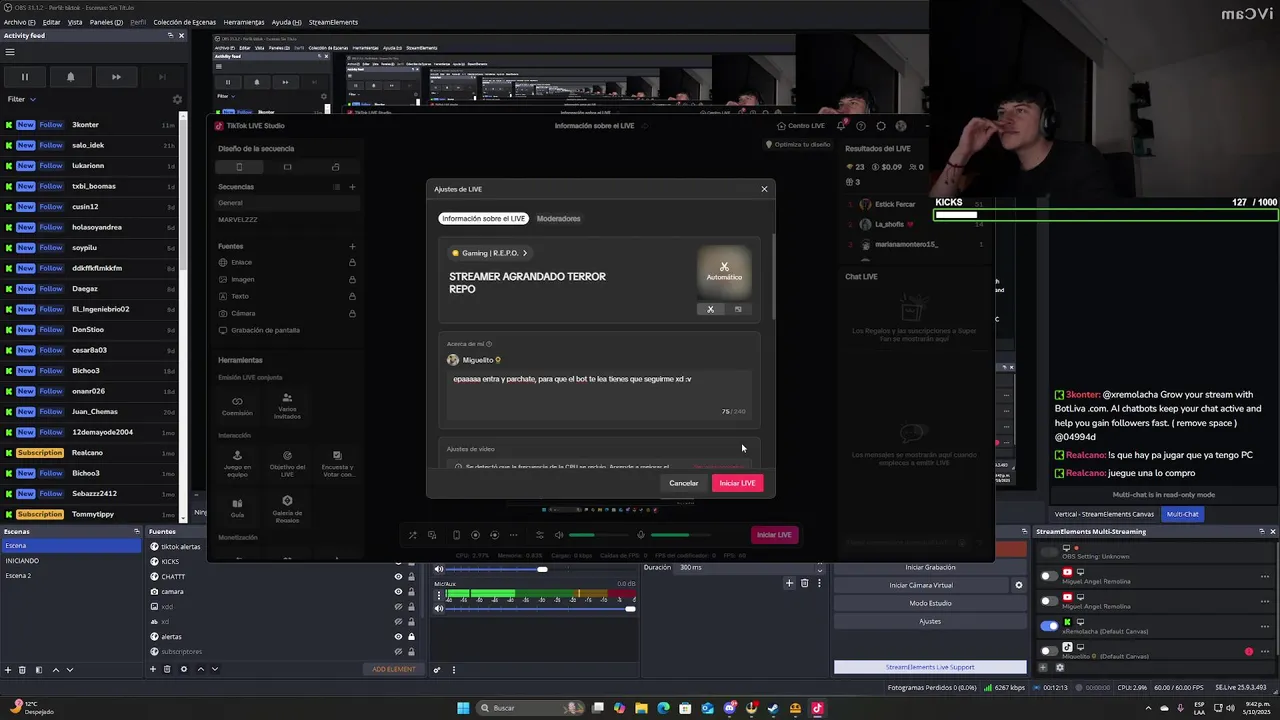
Task: Open Activity feed hamburger menu
Action: click(x=10, y=52)
